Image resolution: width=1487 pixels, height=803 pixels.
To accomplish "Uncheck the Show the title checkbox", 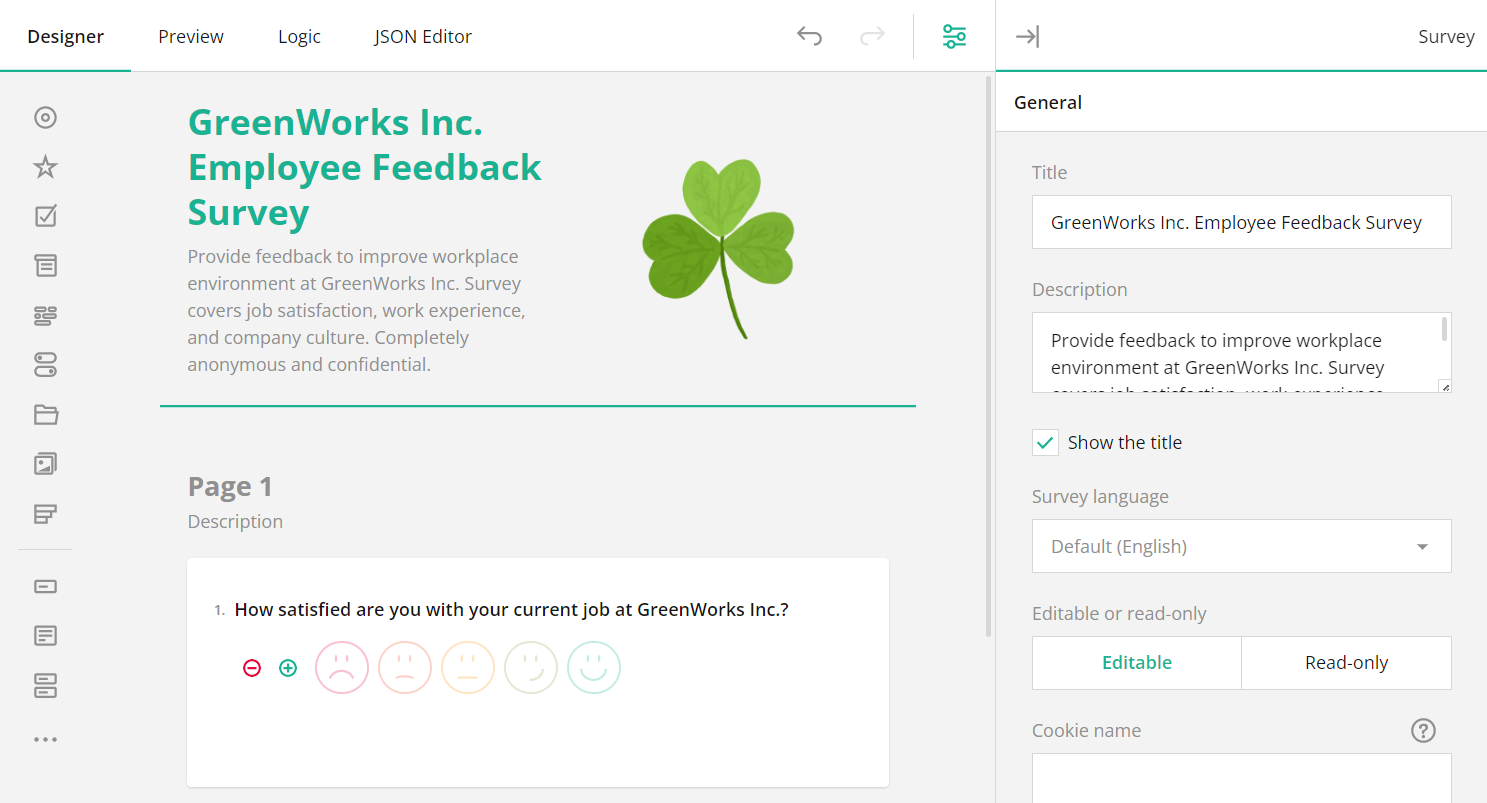I will pos(1045,441).
